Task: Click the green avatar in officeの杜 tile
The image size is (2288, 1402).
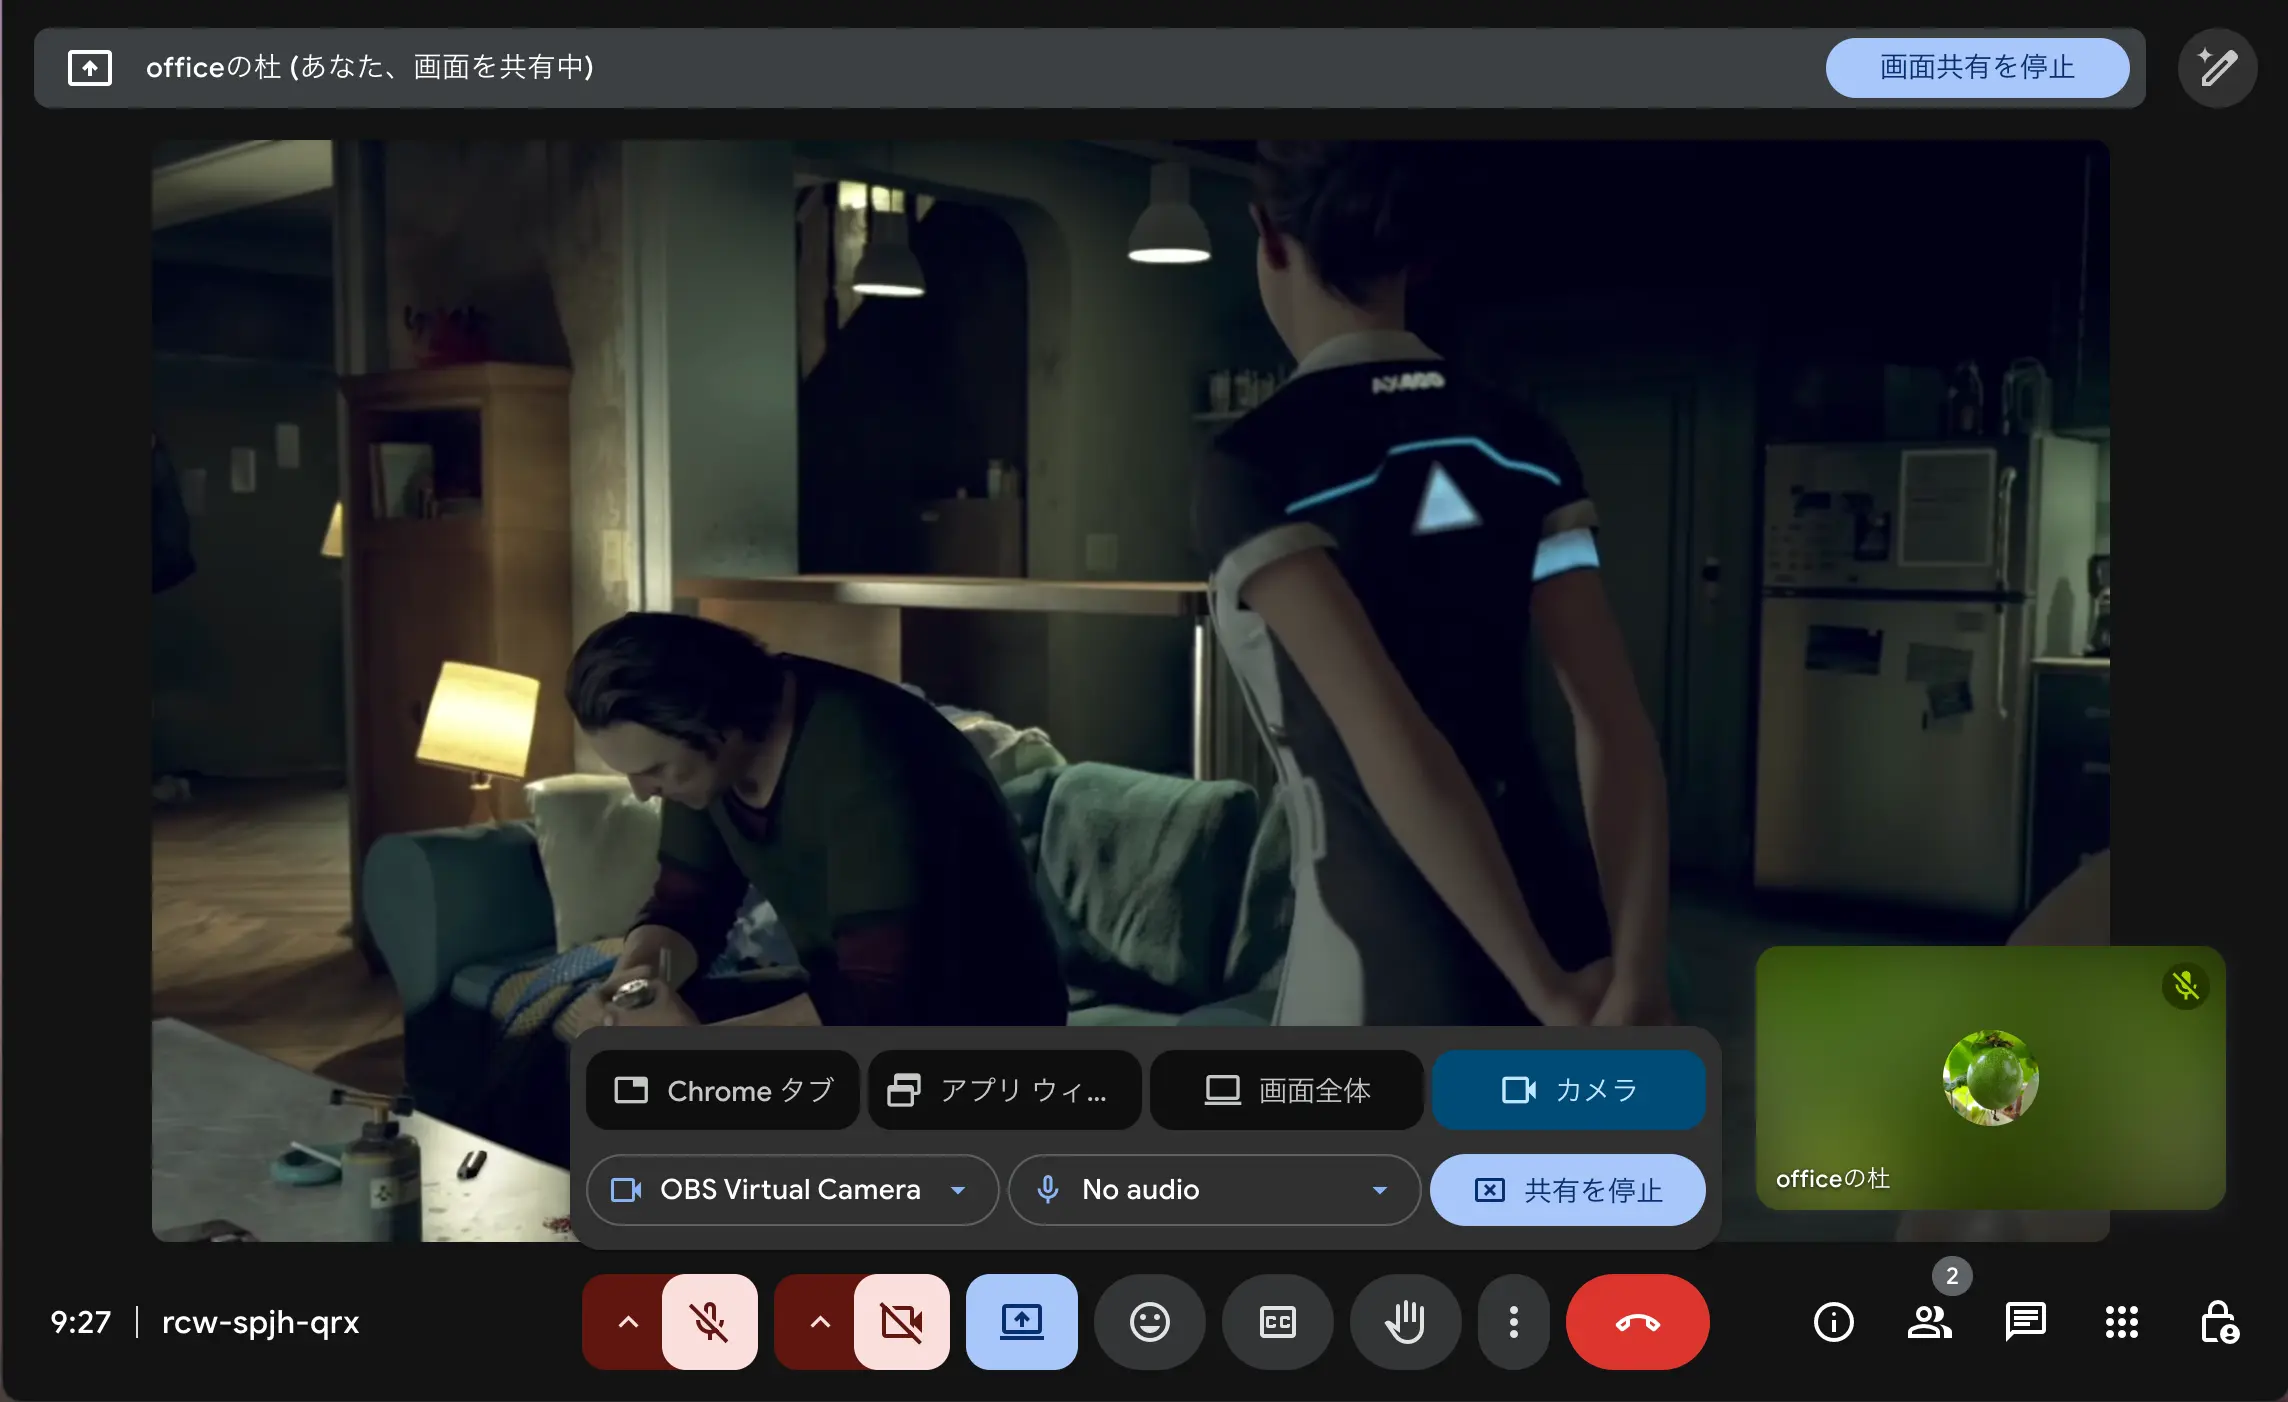Action: [1991, 1078]
